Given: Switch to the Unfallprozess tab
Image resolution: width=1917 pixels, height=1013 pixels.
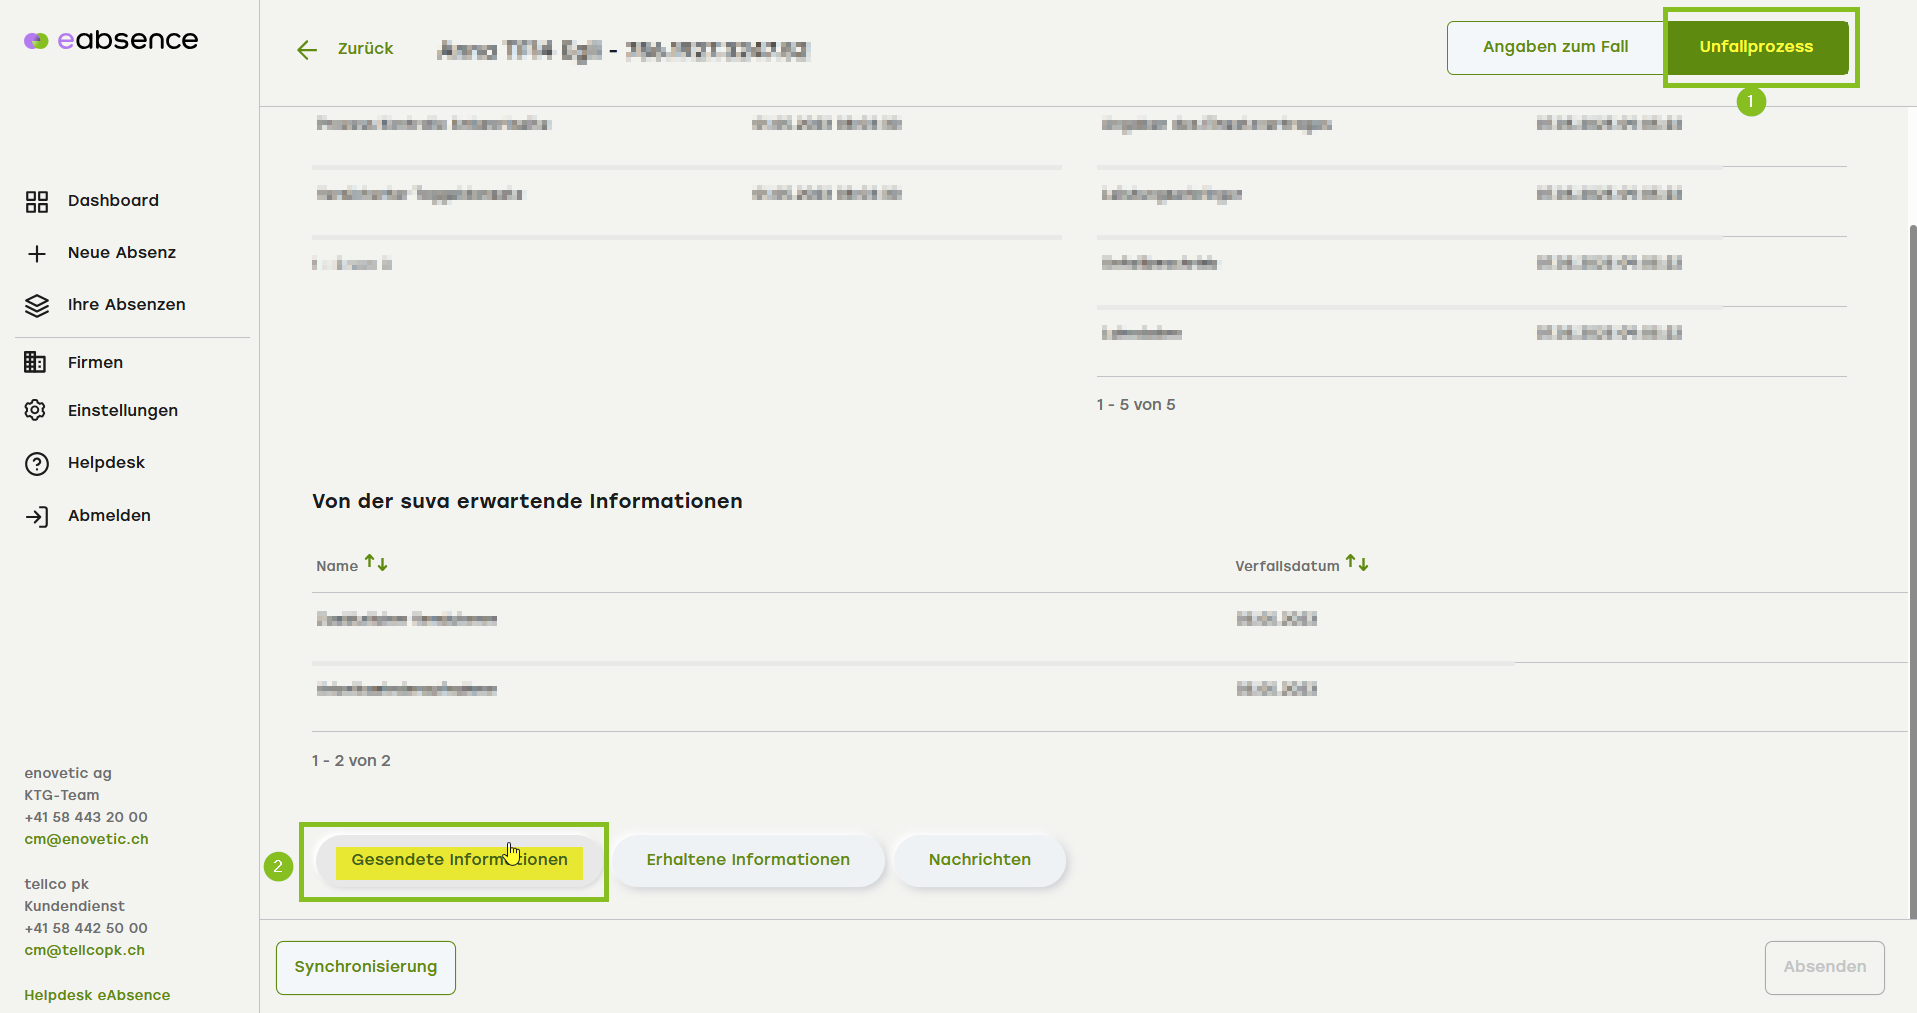Looking at the screenshot, I should (1755, 47).
